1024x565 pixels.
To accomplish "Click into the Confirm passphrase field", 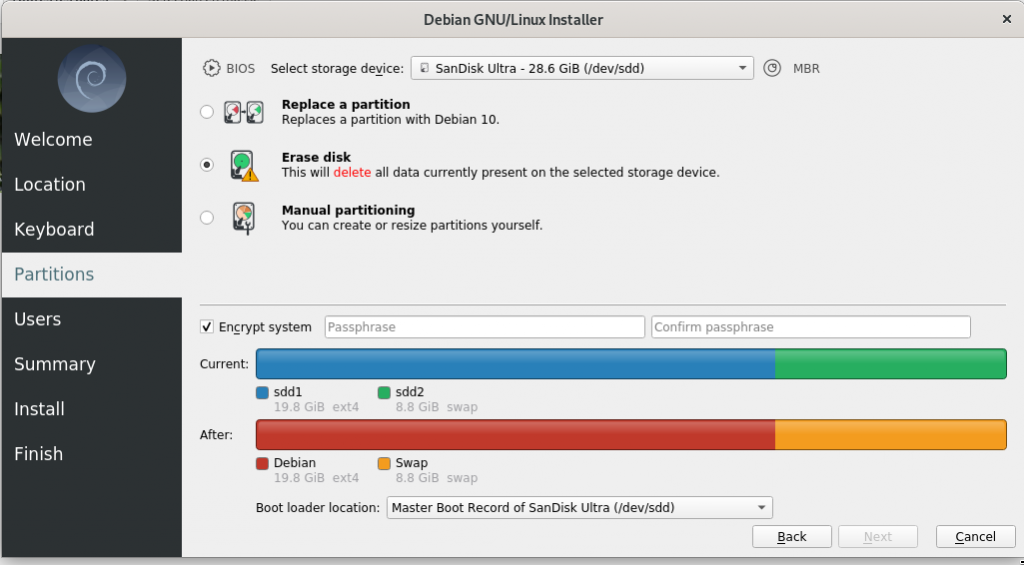I will coord(810,327).
